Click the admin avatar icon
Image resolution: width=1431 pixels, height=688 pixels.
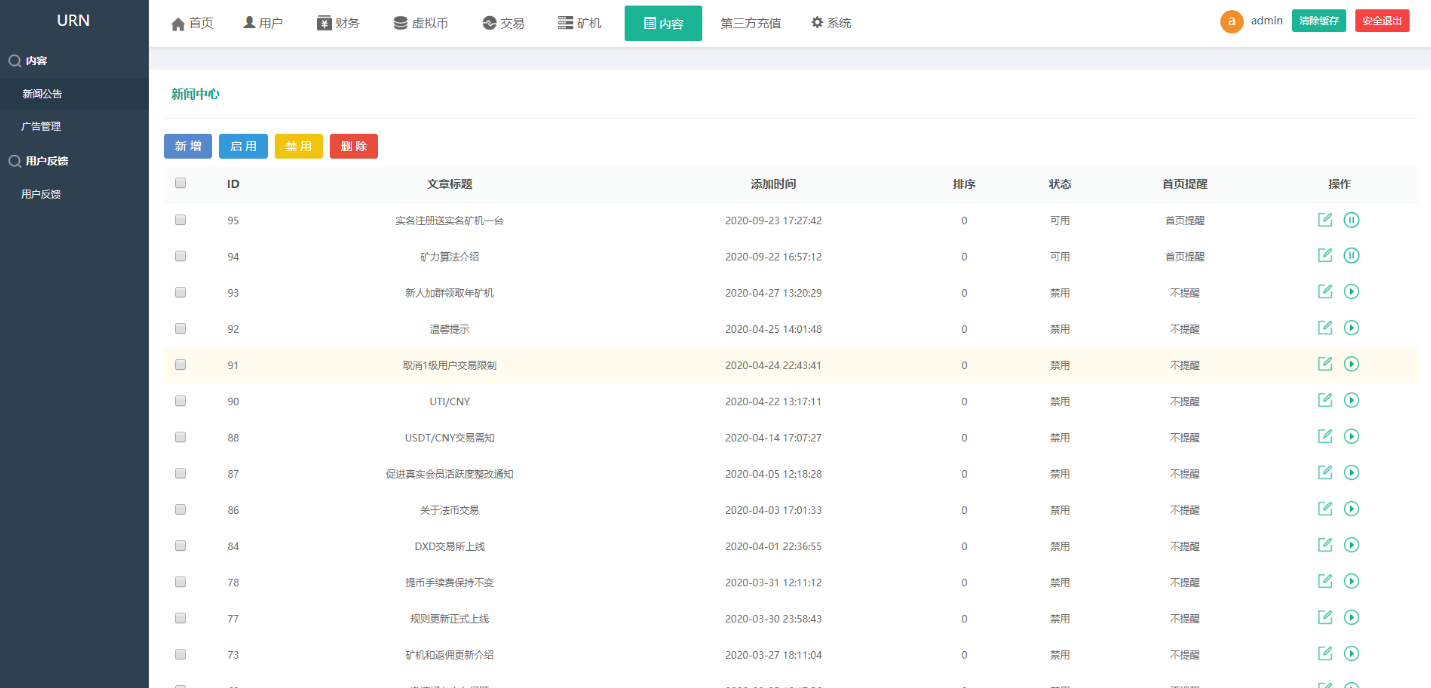1232,21
